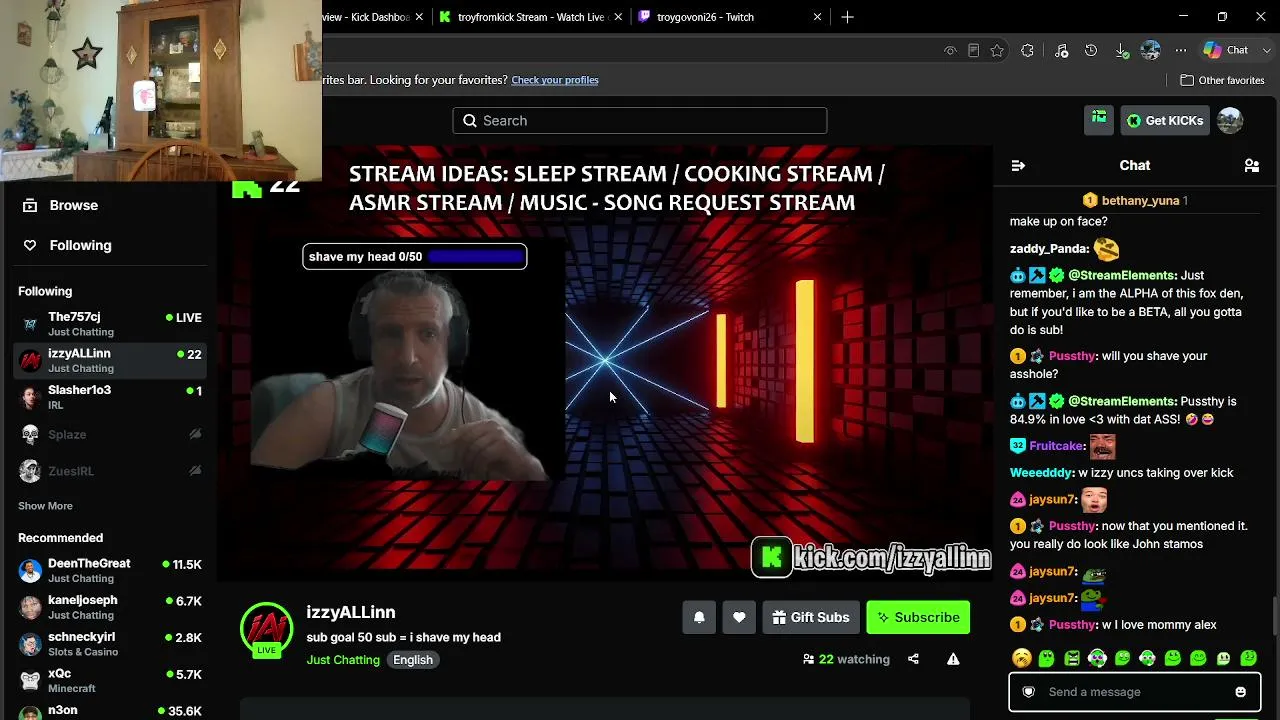This screenshot has width=1280, height=720.
Task: Open Other favorites folder
Action: click(1222, 80)
